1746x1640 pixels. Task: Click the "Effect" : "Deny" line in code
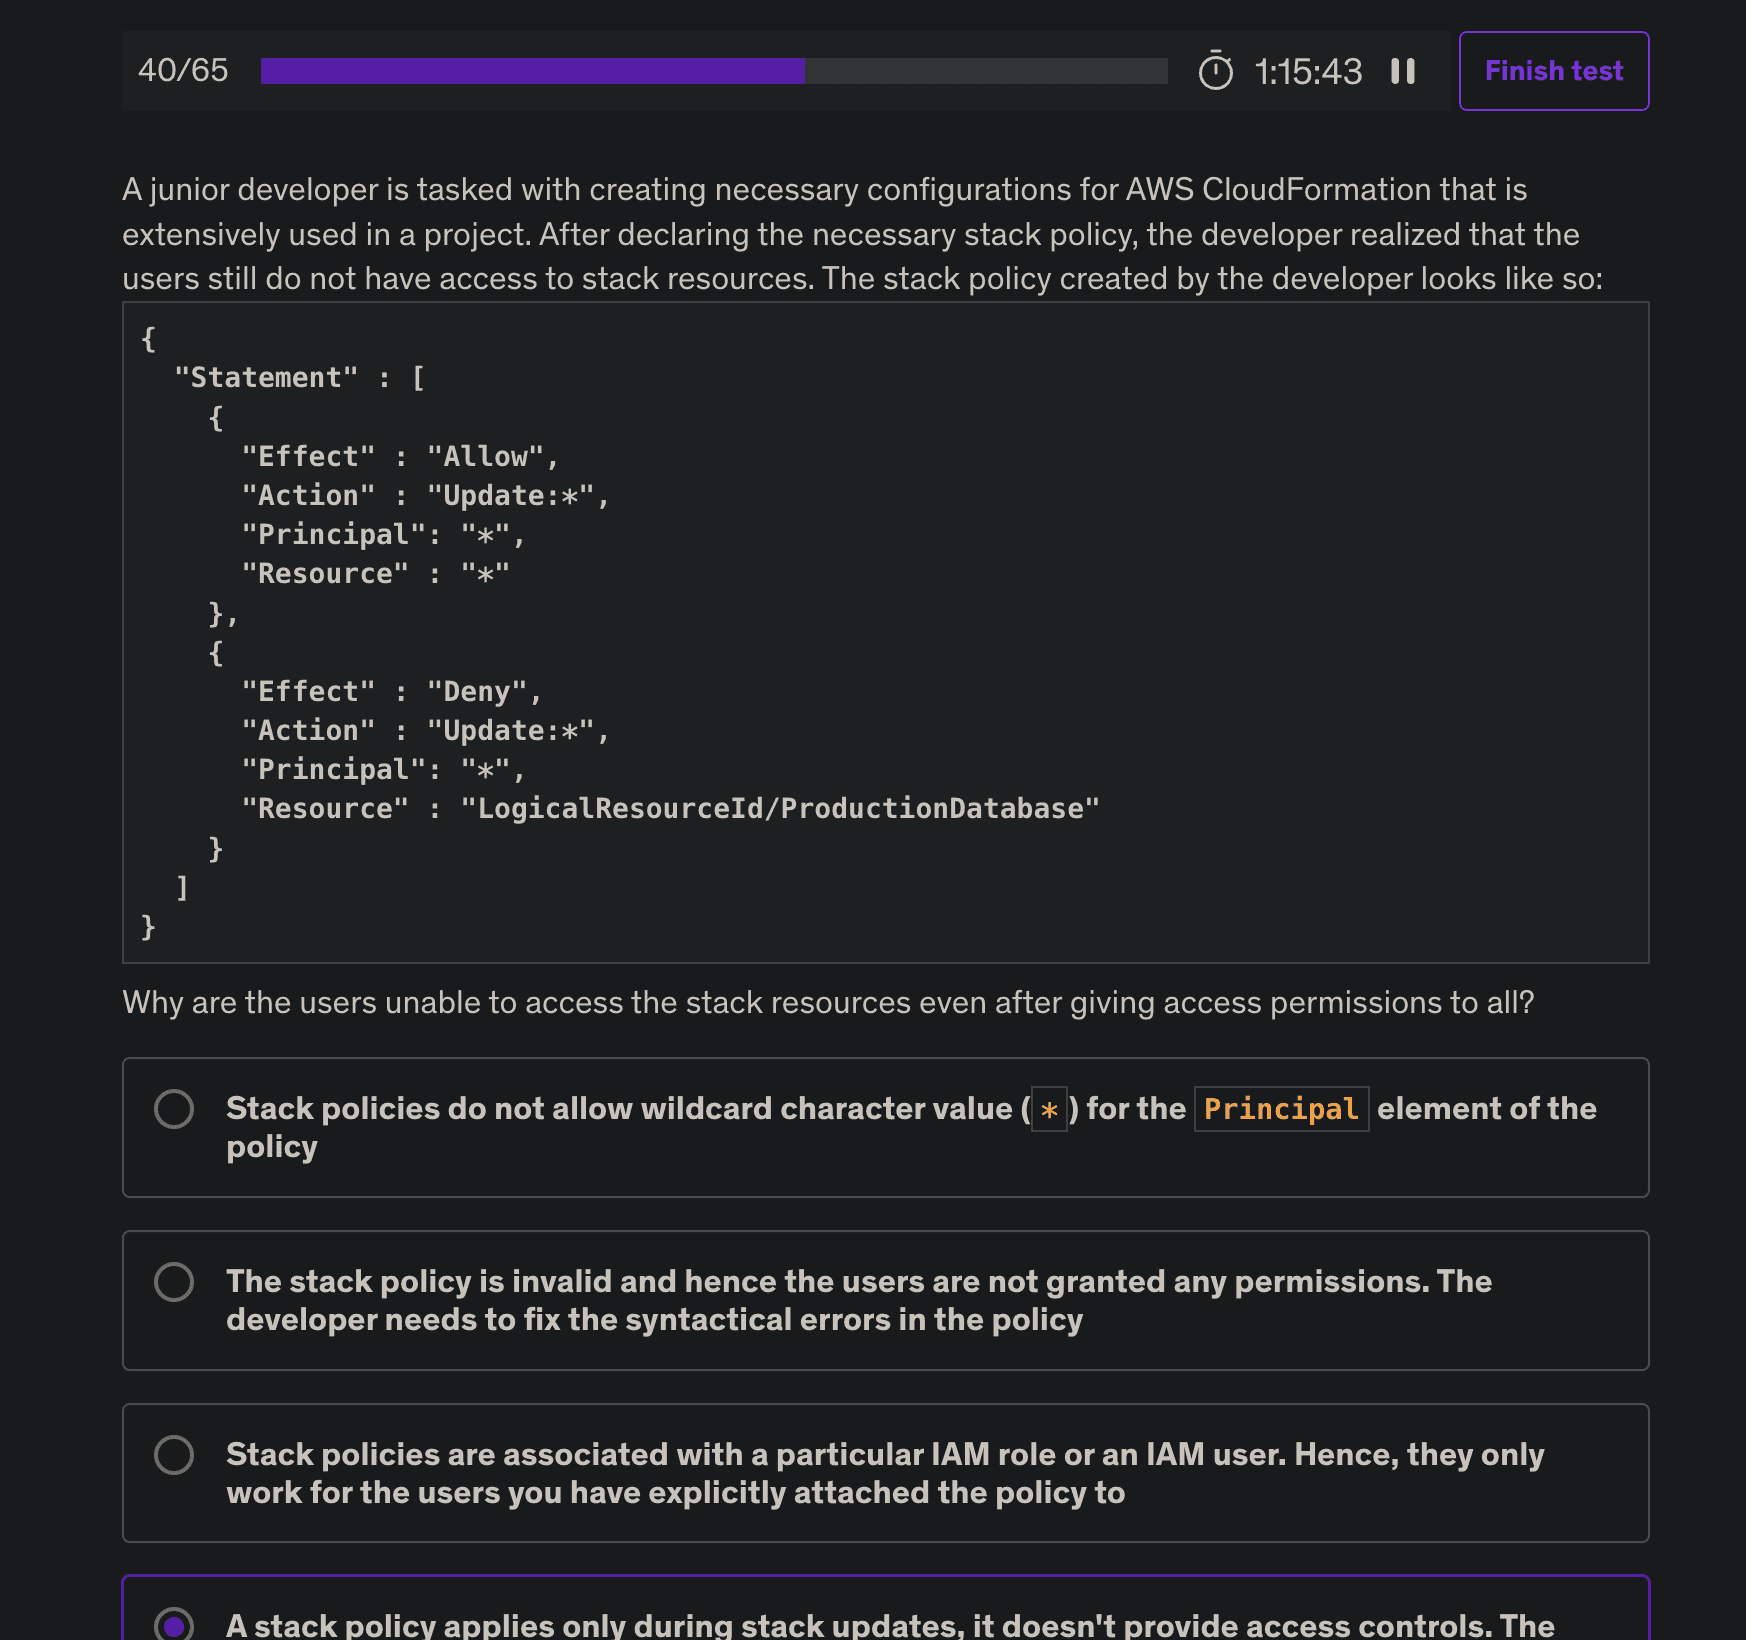(391, 692)
